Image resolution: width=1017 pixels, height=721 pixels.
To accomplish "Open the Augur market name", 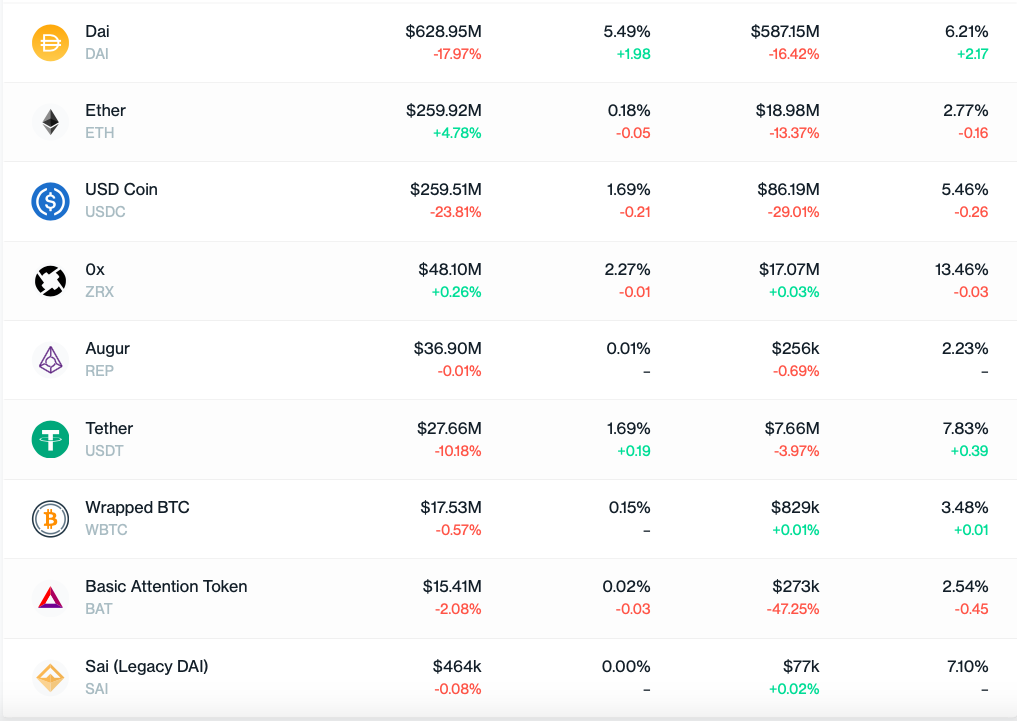I will coord(108,349).
